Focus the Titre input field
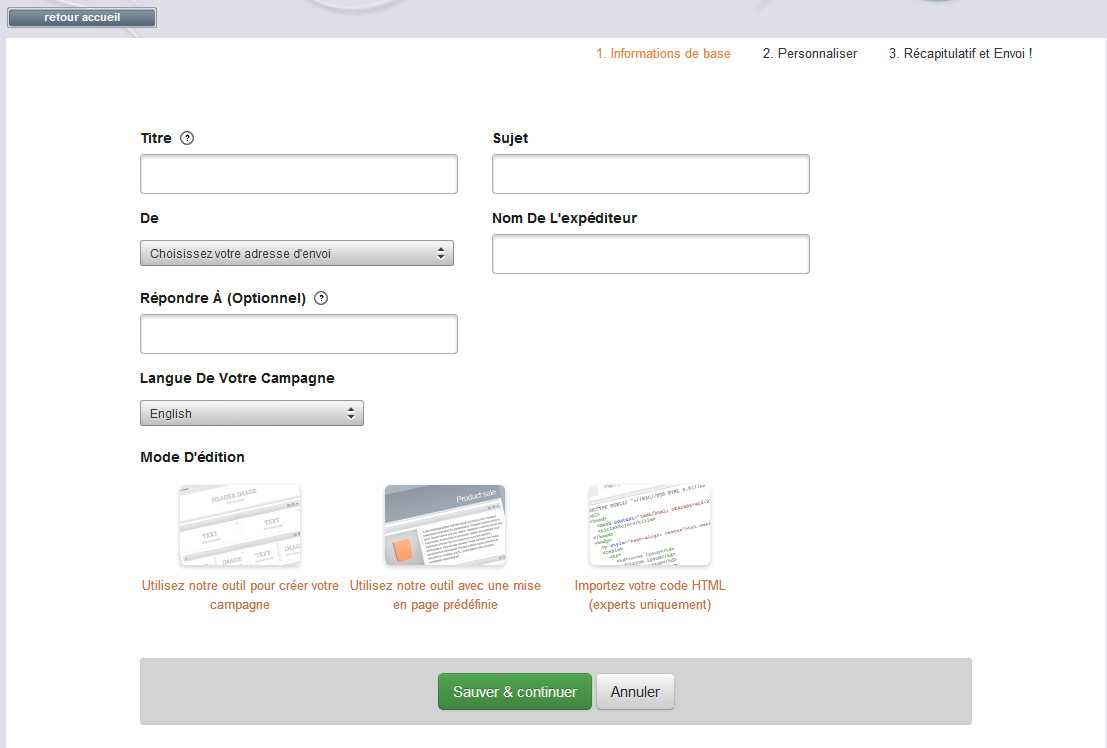Image resolution: width=1107 pixels, height=748 pixels. tap(299, 174)
